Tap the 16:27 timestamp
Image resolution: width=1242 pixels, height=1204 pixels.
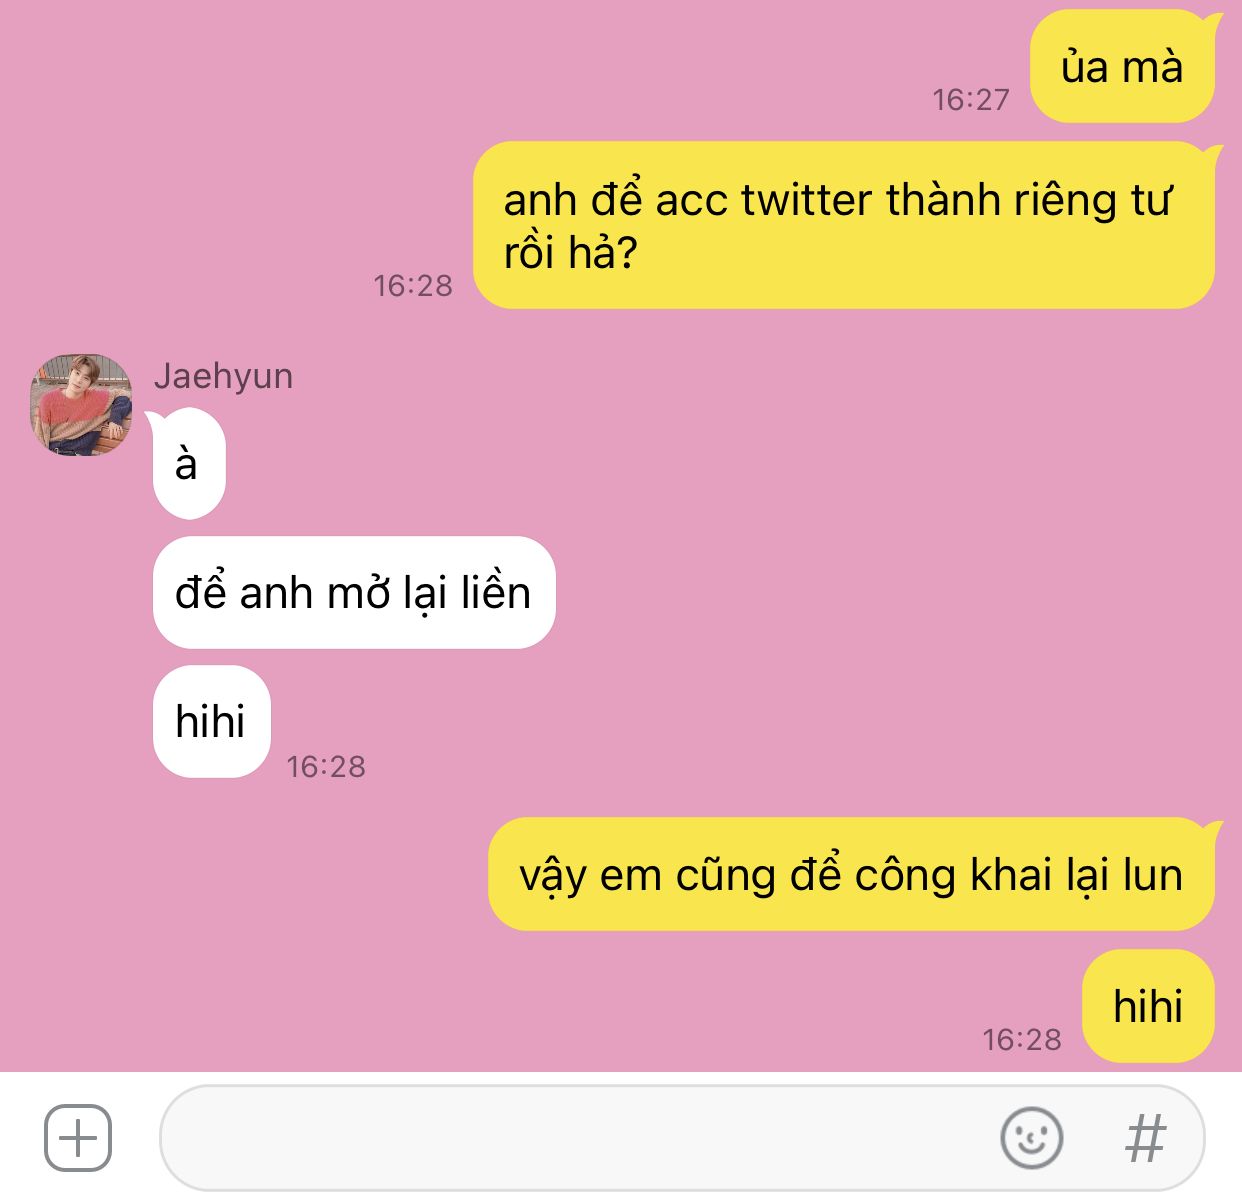[971, 99]
